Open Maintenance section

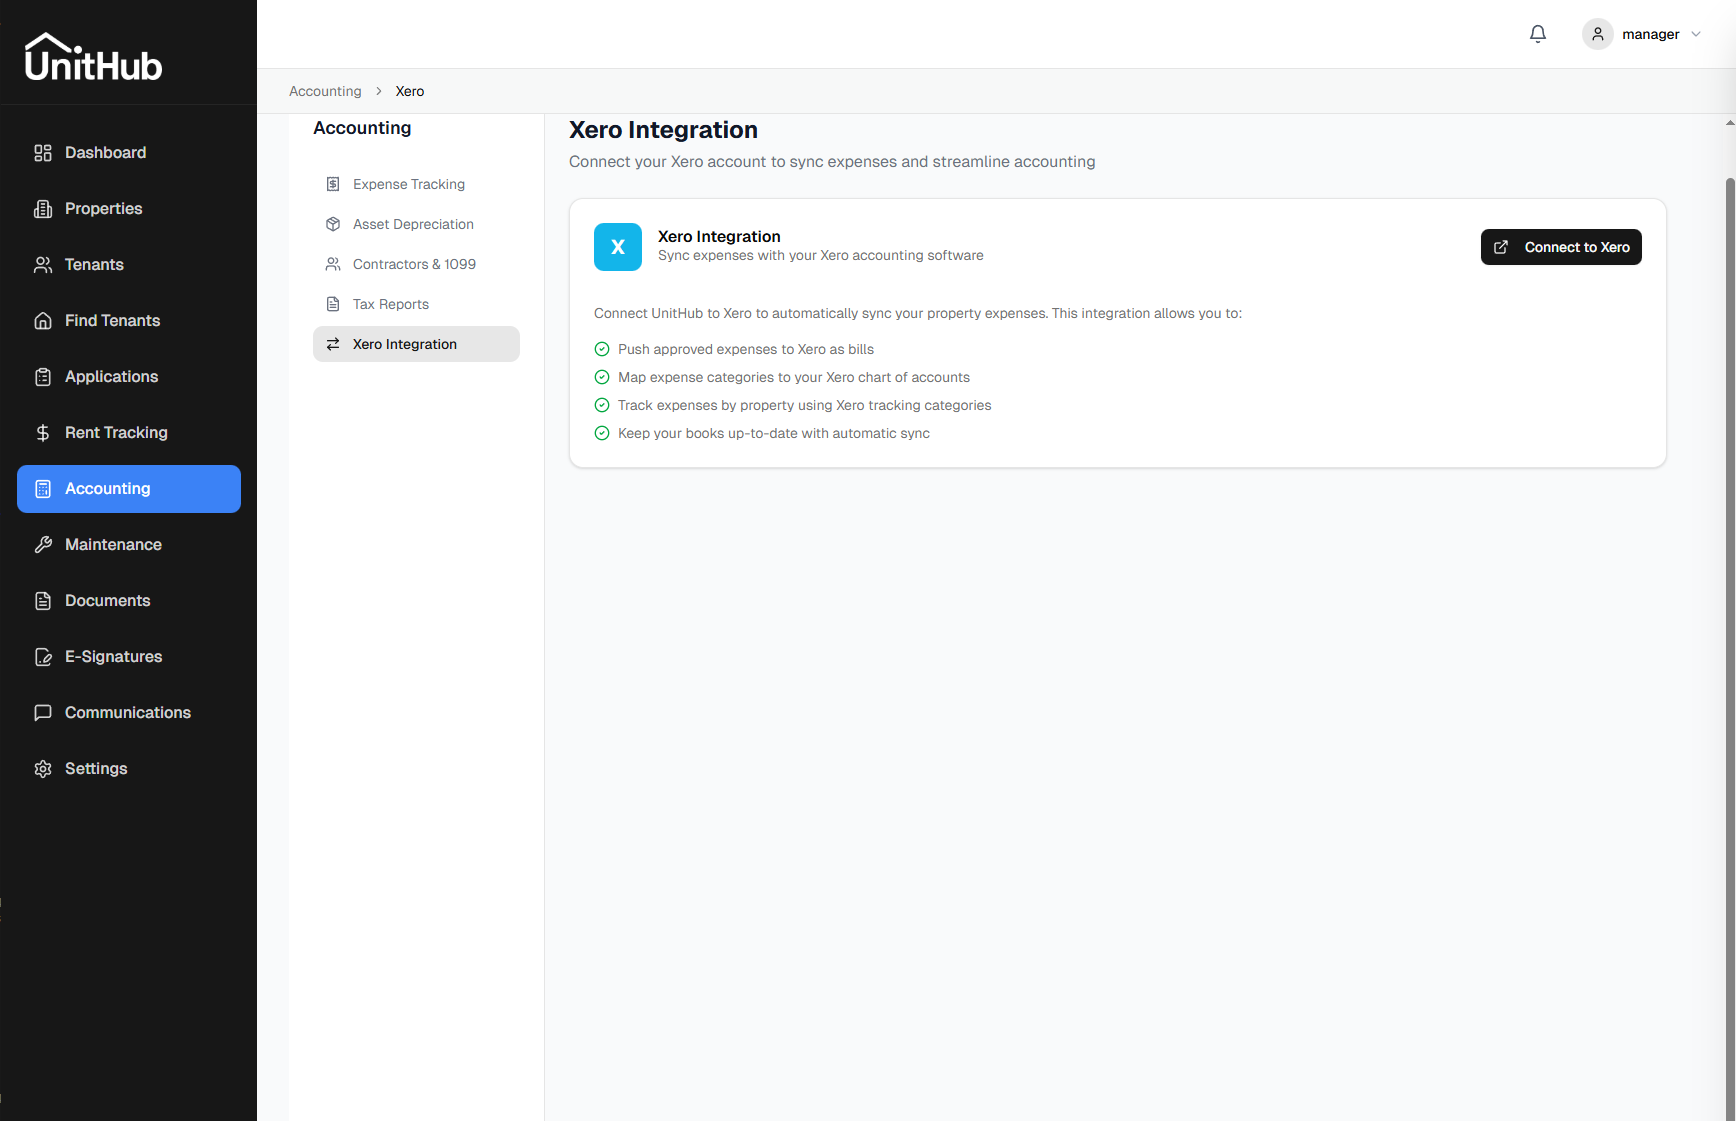point(129,545)
